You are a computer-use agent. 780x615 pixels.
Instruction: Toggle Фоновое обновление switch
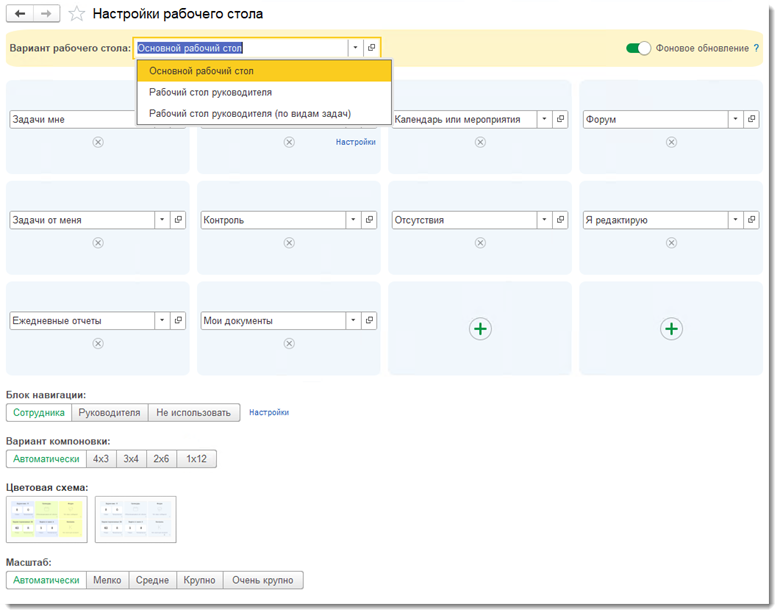[638, 48]
